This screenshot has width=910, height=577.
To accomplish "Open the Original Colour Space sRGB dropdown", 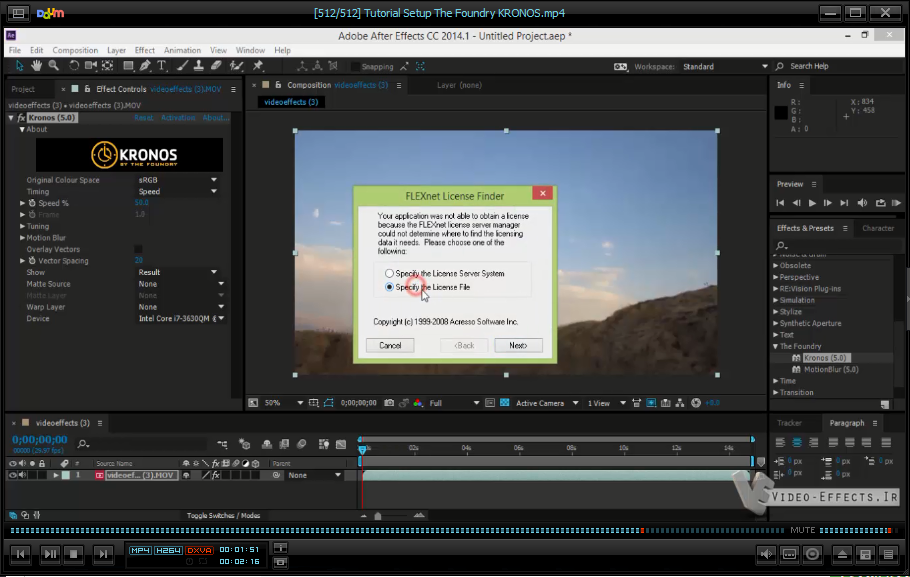I will tap(177, 180).
